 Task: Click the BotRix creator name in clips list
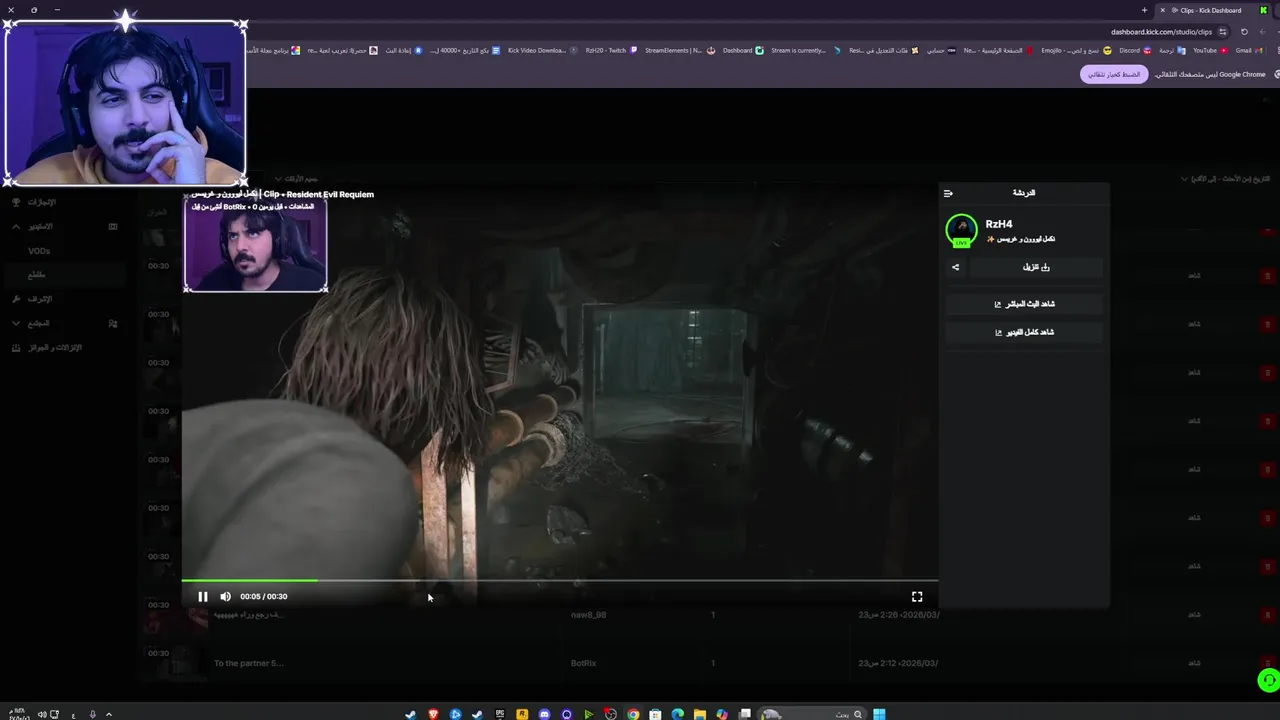coord(583,663)
